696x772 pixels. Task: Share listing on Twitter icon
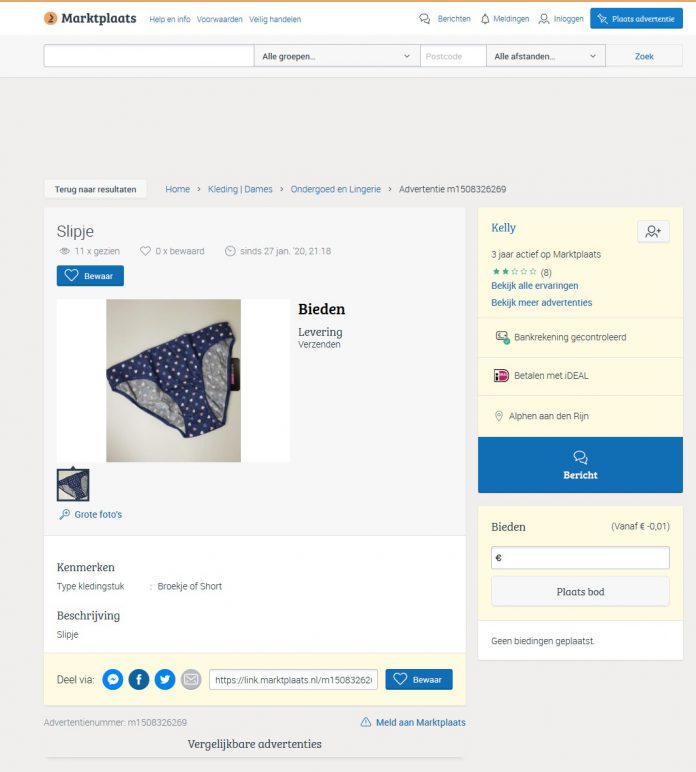click(165, 679)
